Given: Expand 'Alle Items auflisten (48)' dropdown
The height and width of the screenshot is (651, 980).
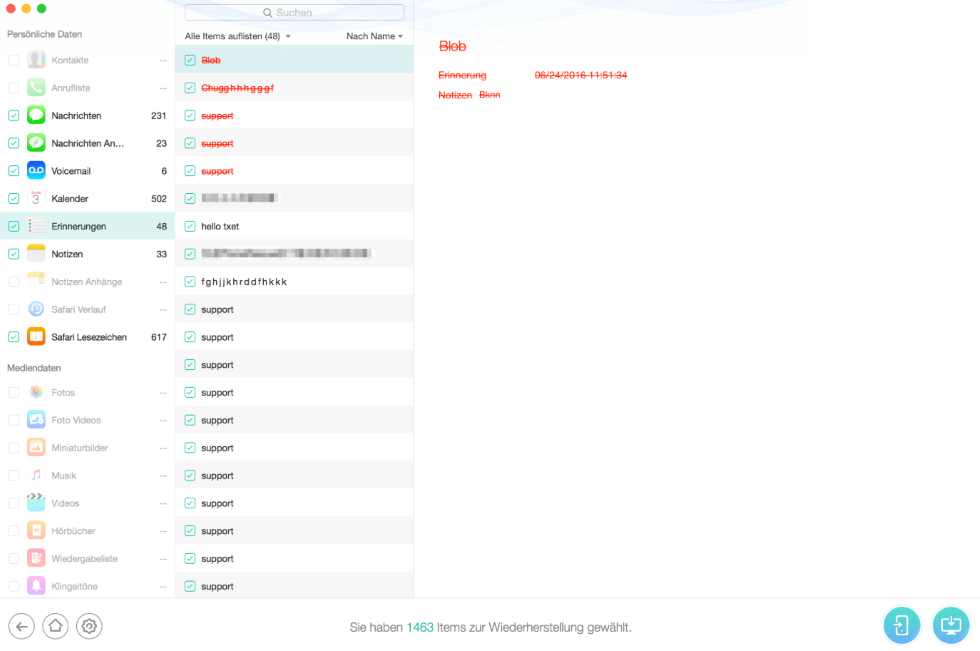Looking at the screenshot, I should coord(238,36).
